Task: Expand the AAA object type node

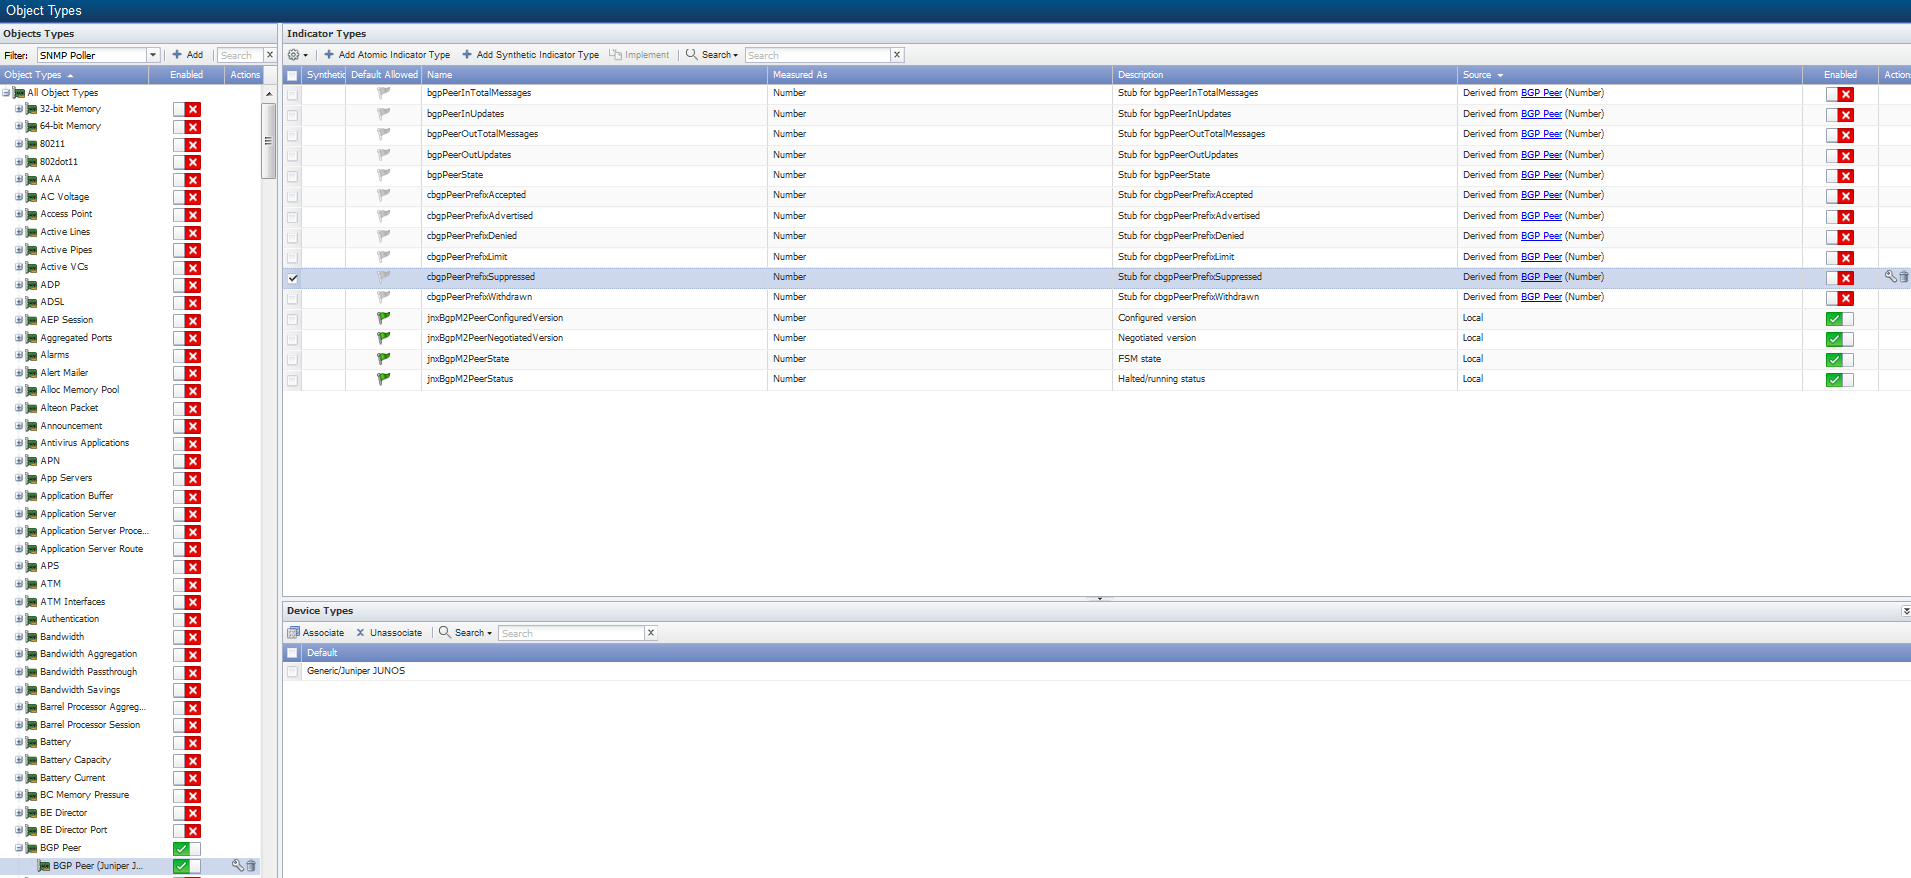Action: click(19, 179)
